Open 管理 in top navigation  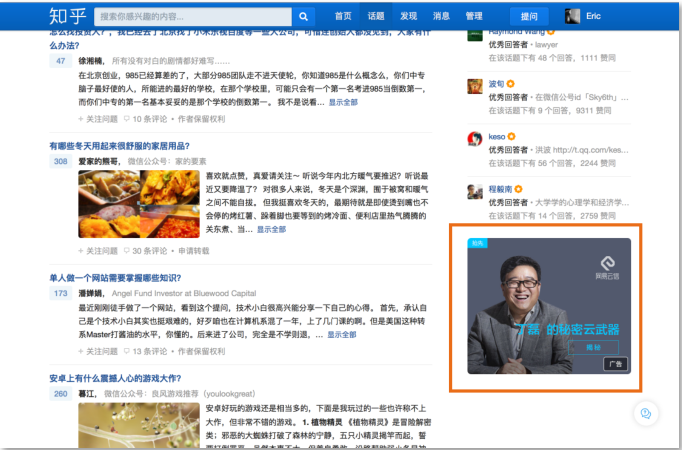[x=474, y=16]
